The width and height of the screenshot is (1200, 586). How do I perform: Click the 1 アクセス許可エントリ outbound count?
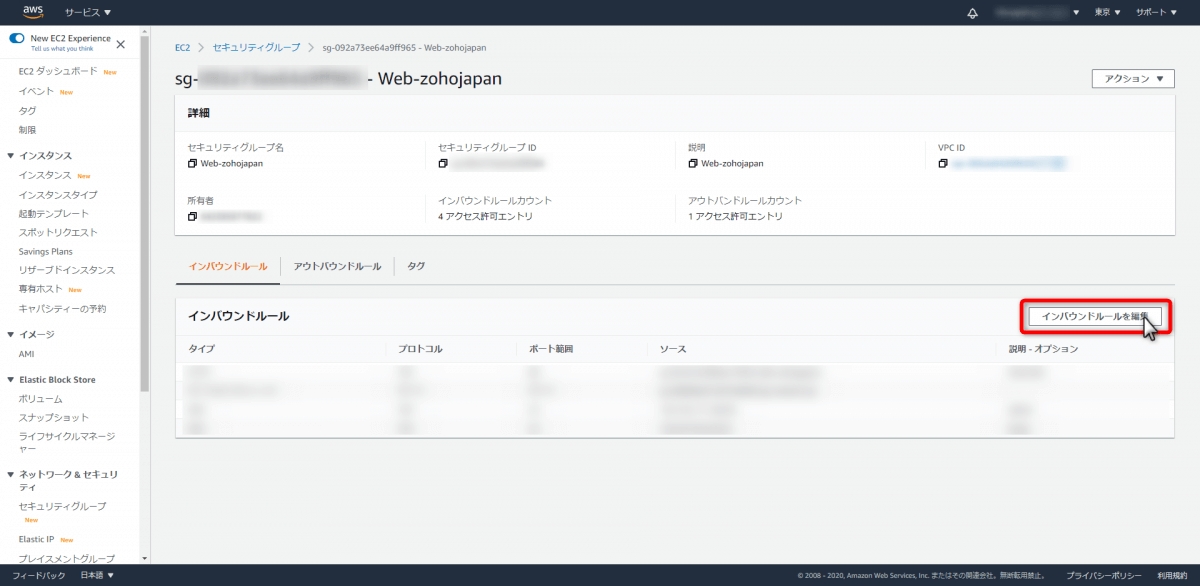click(x=735, y=216)
